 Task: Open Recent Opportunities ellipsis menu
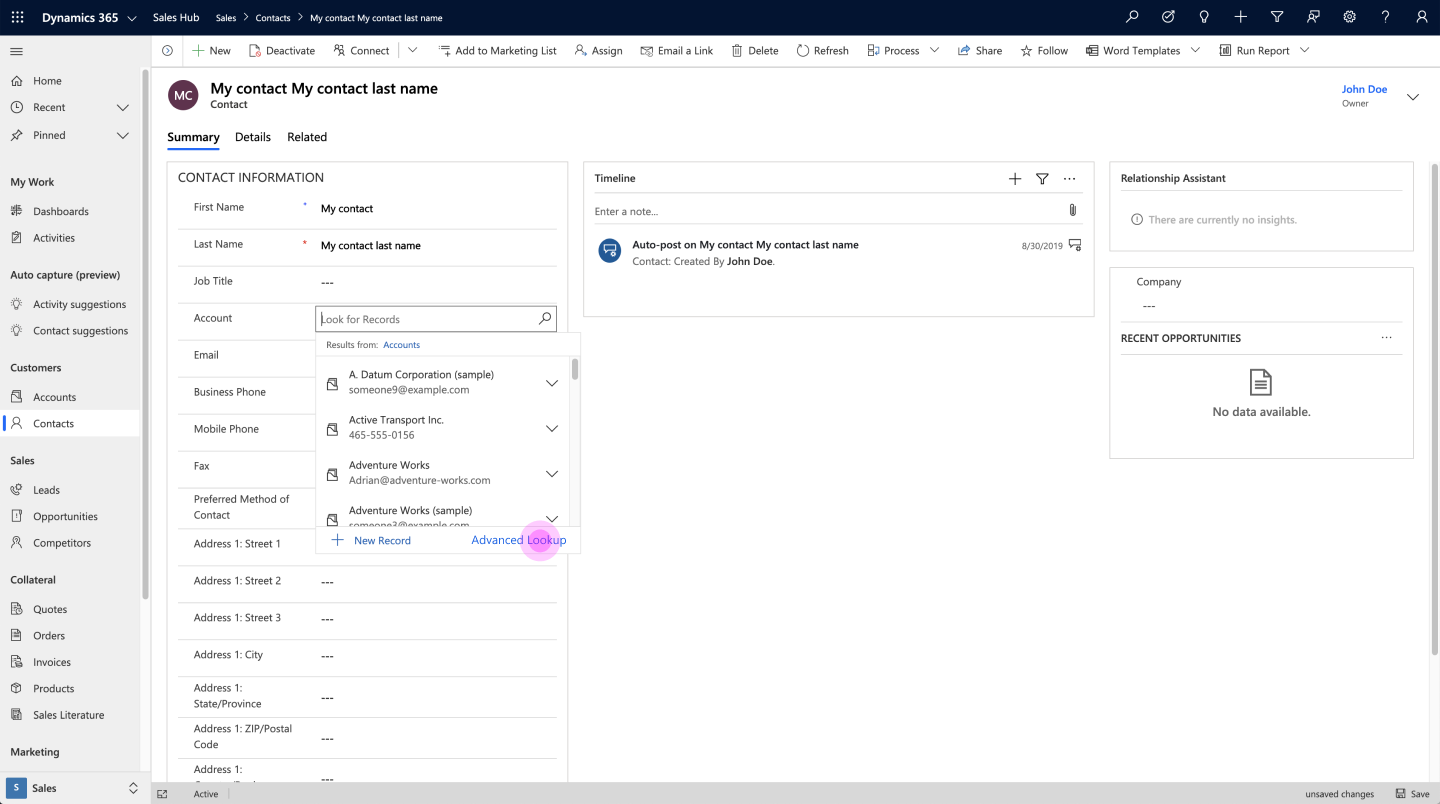[1386, 338]
